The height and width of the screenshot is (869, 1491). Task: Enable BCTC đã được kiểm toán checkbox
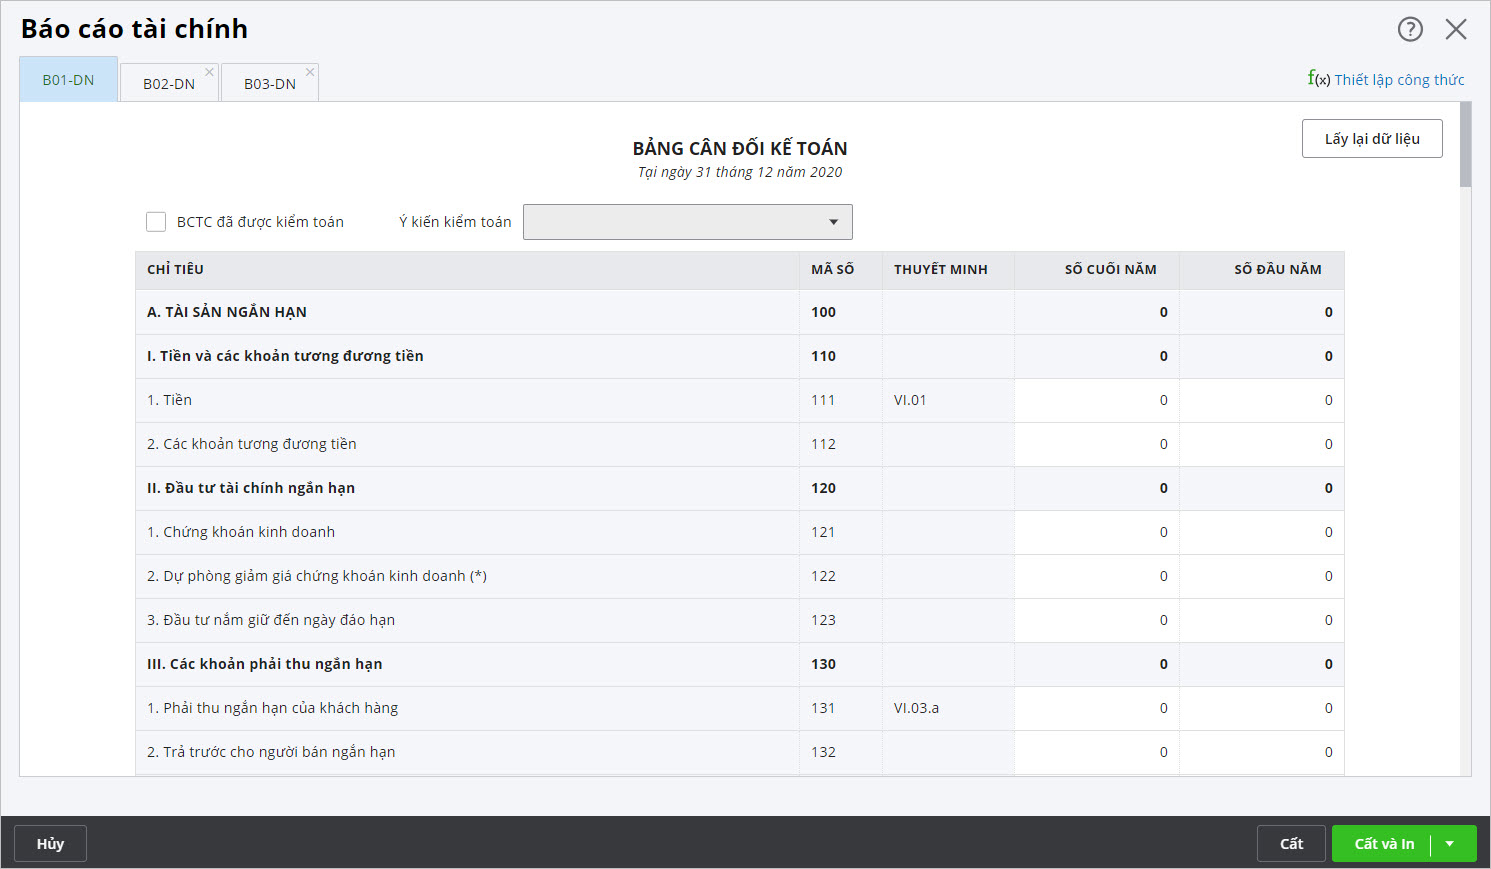156,222
